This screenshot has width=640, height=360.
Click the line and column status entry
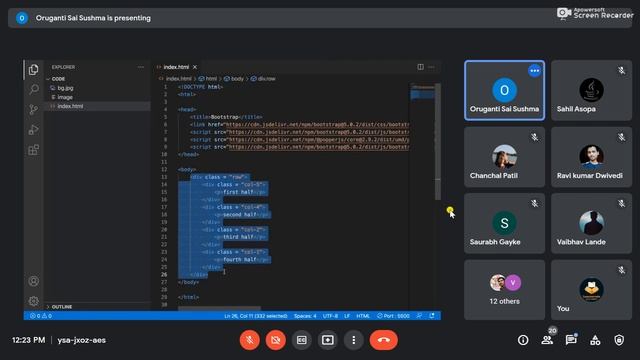pyautogui.click(x=256, y=316)
